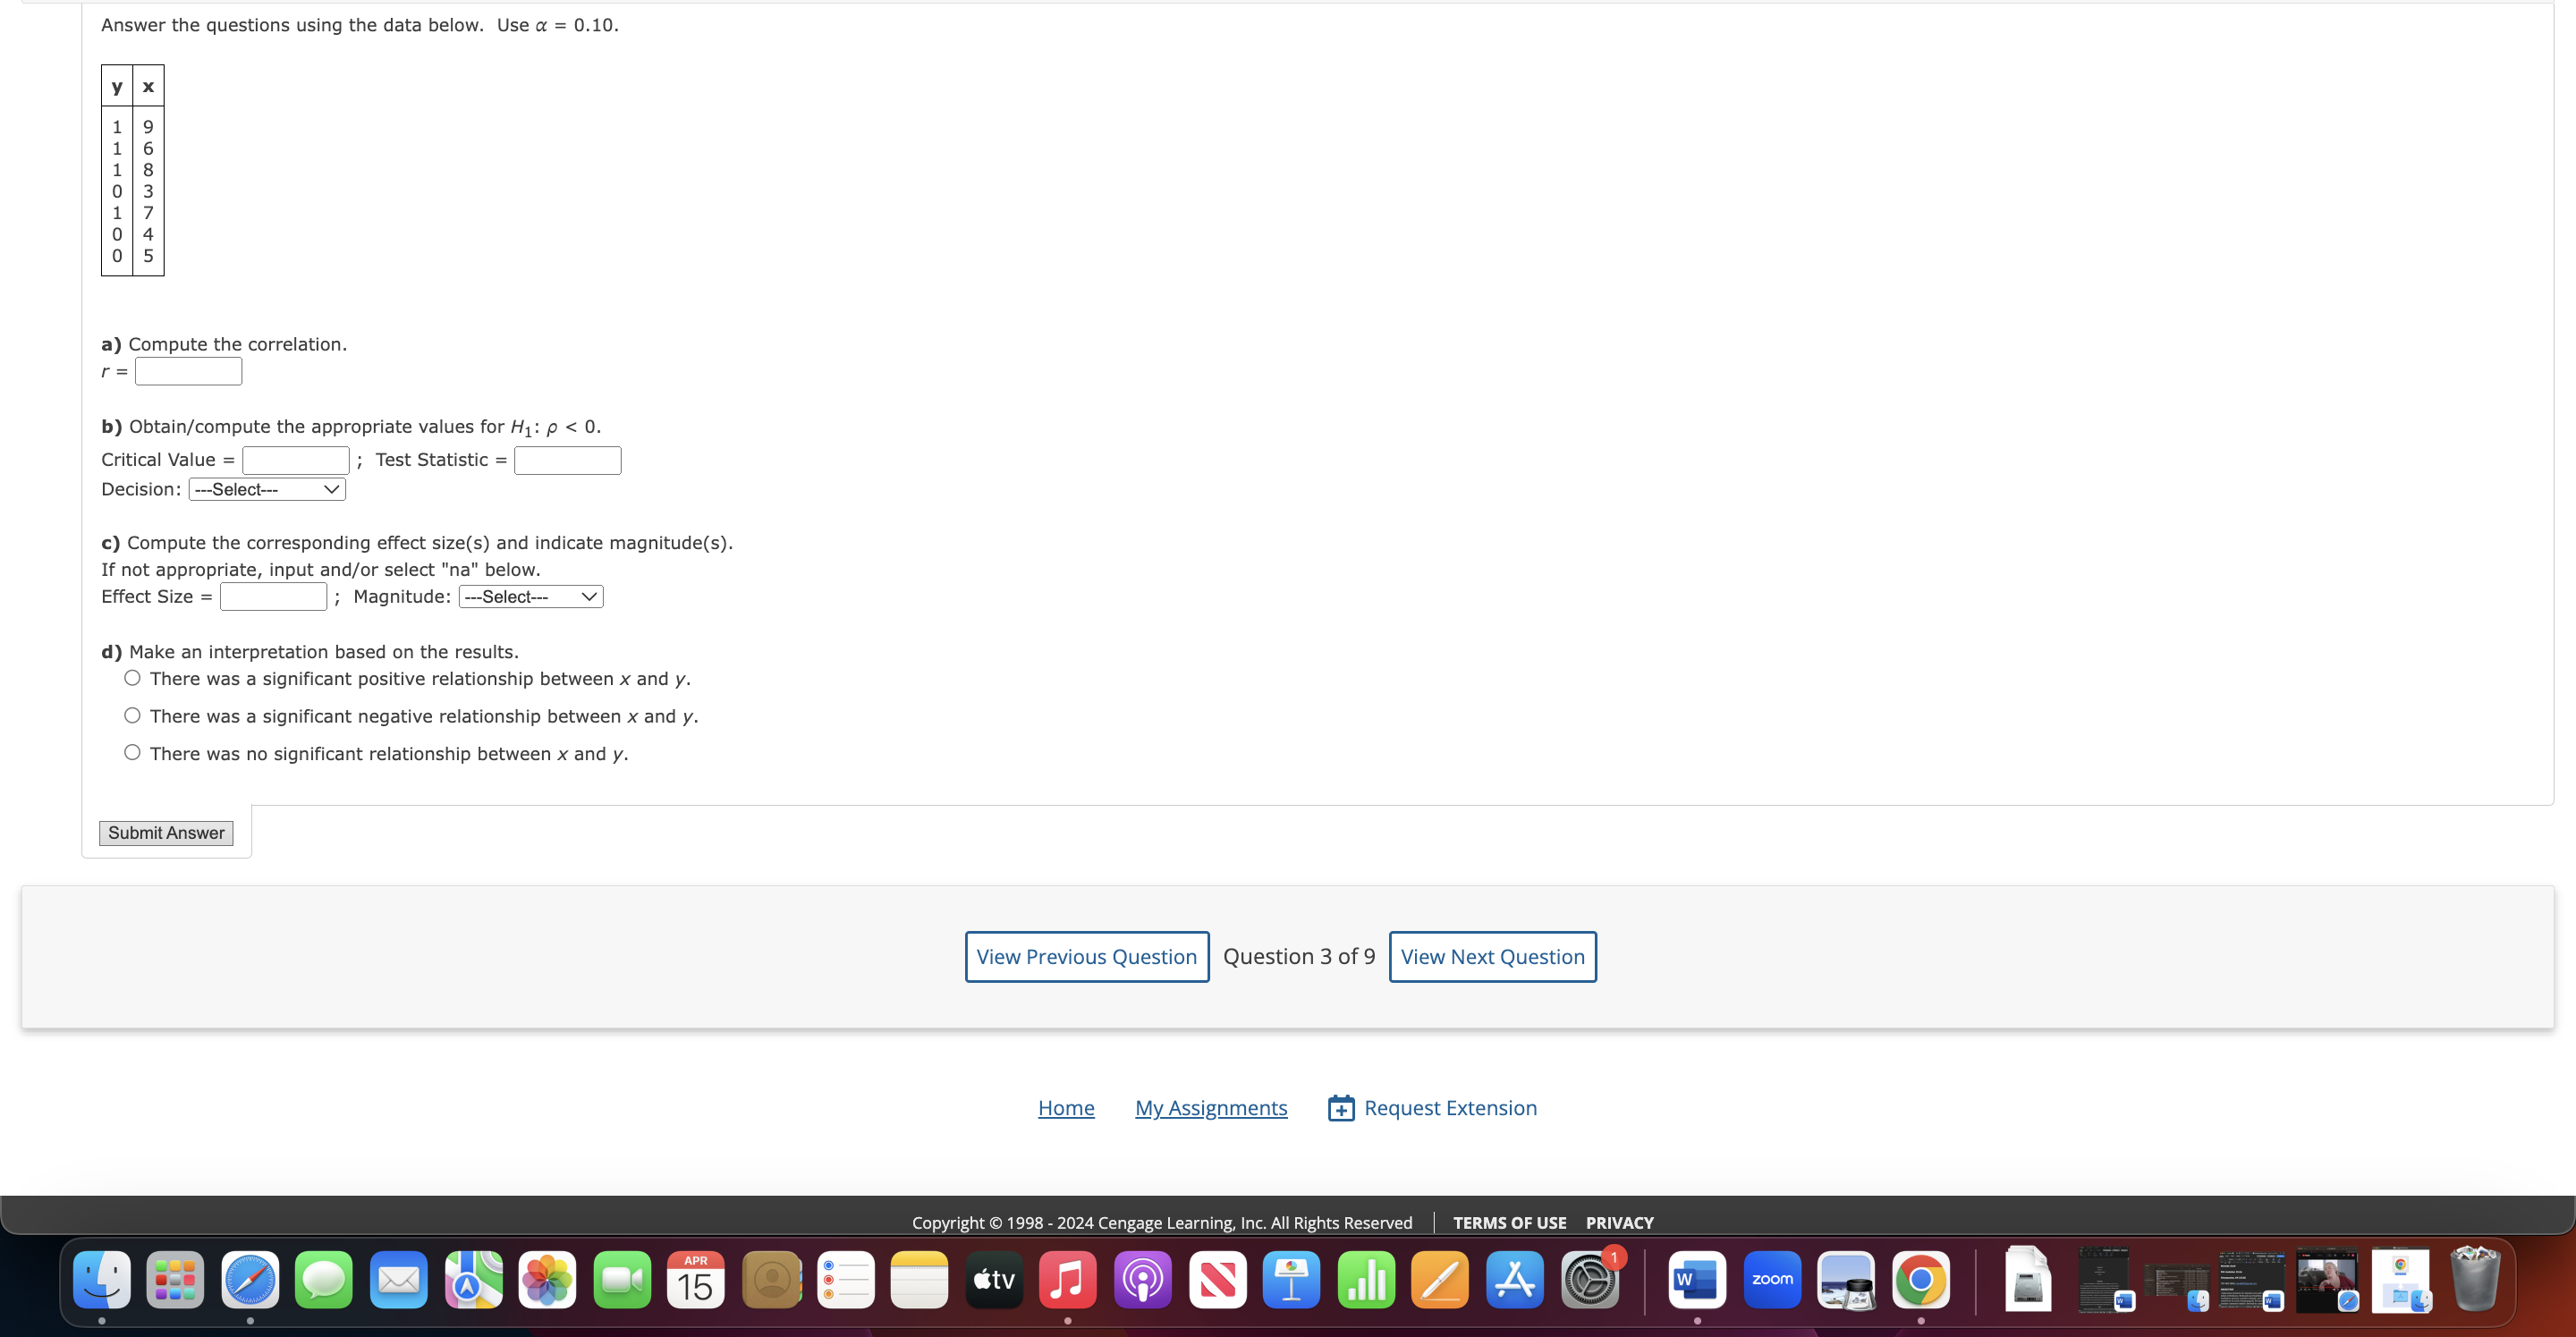Select significant positive relationship option
The width and height of the screenshot is (2576, 1337).
pos(132,678)
